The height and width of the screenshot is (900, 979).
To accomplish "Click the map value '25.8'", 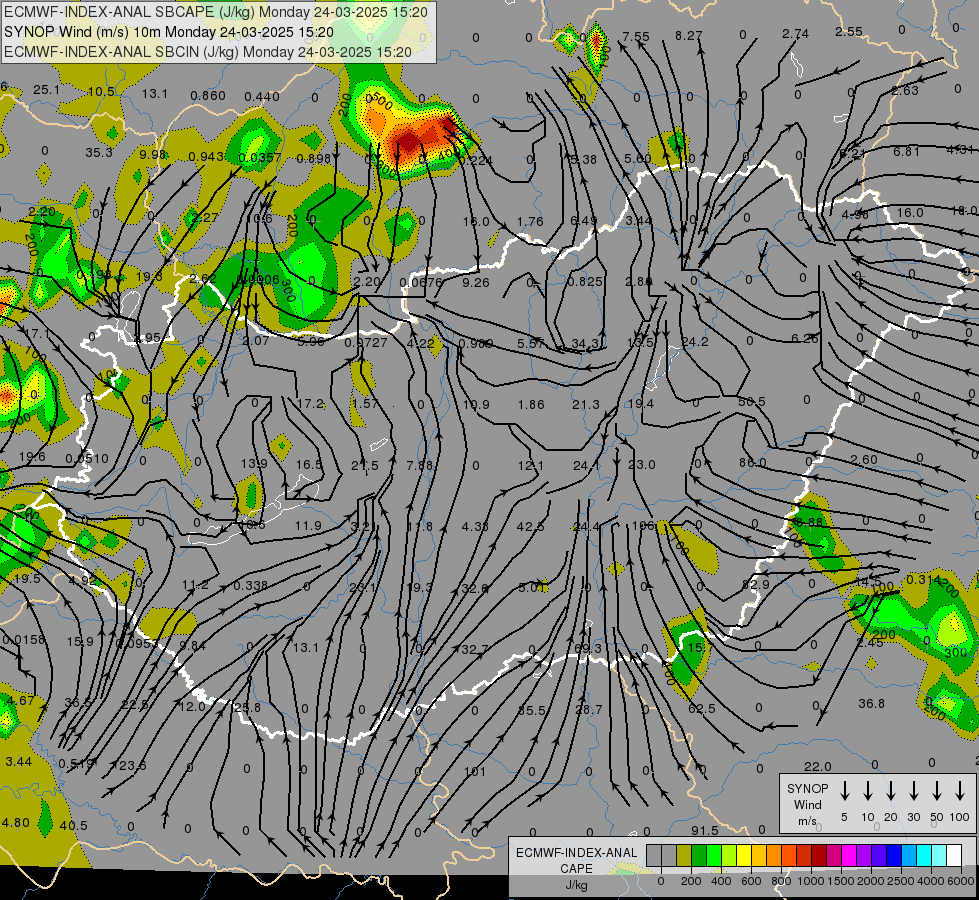I will point(248,708).
